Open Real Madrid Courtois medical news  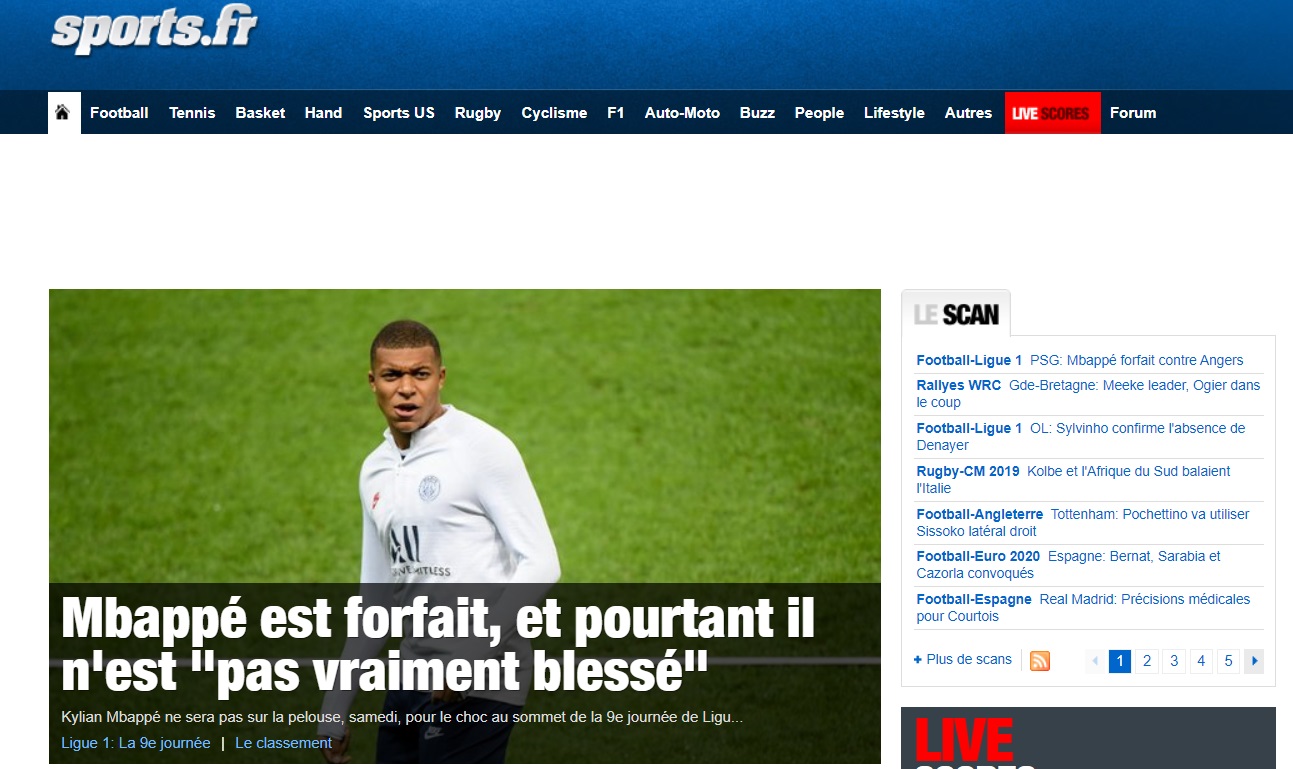(1083, 607)
